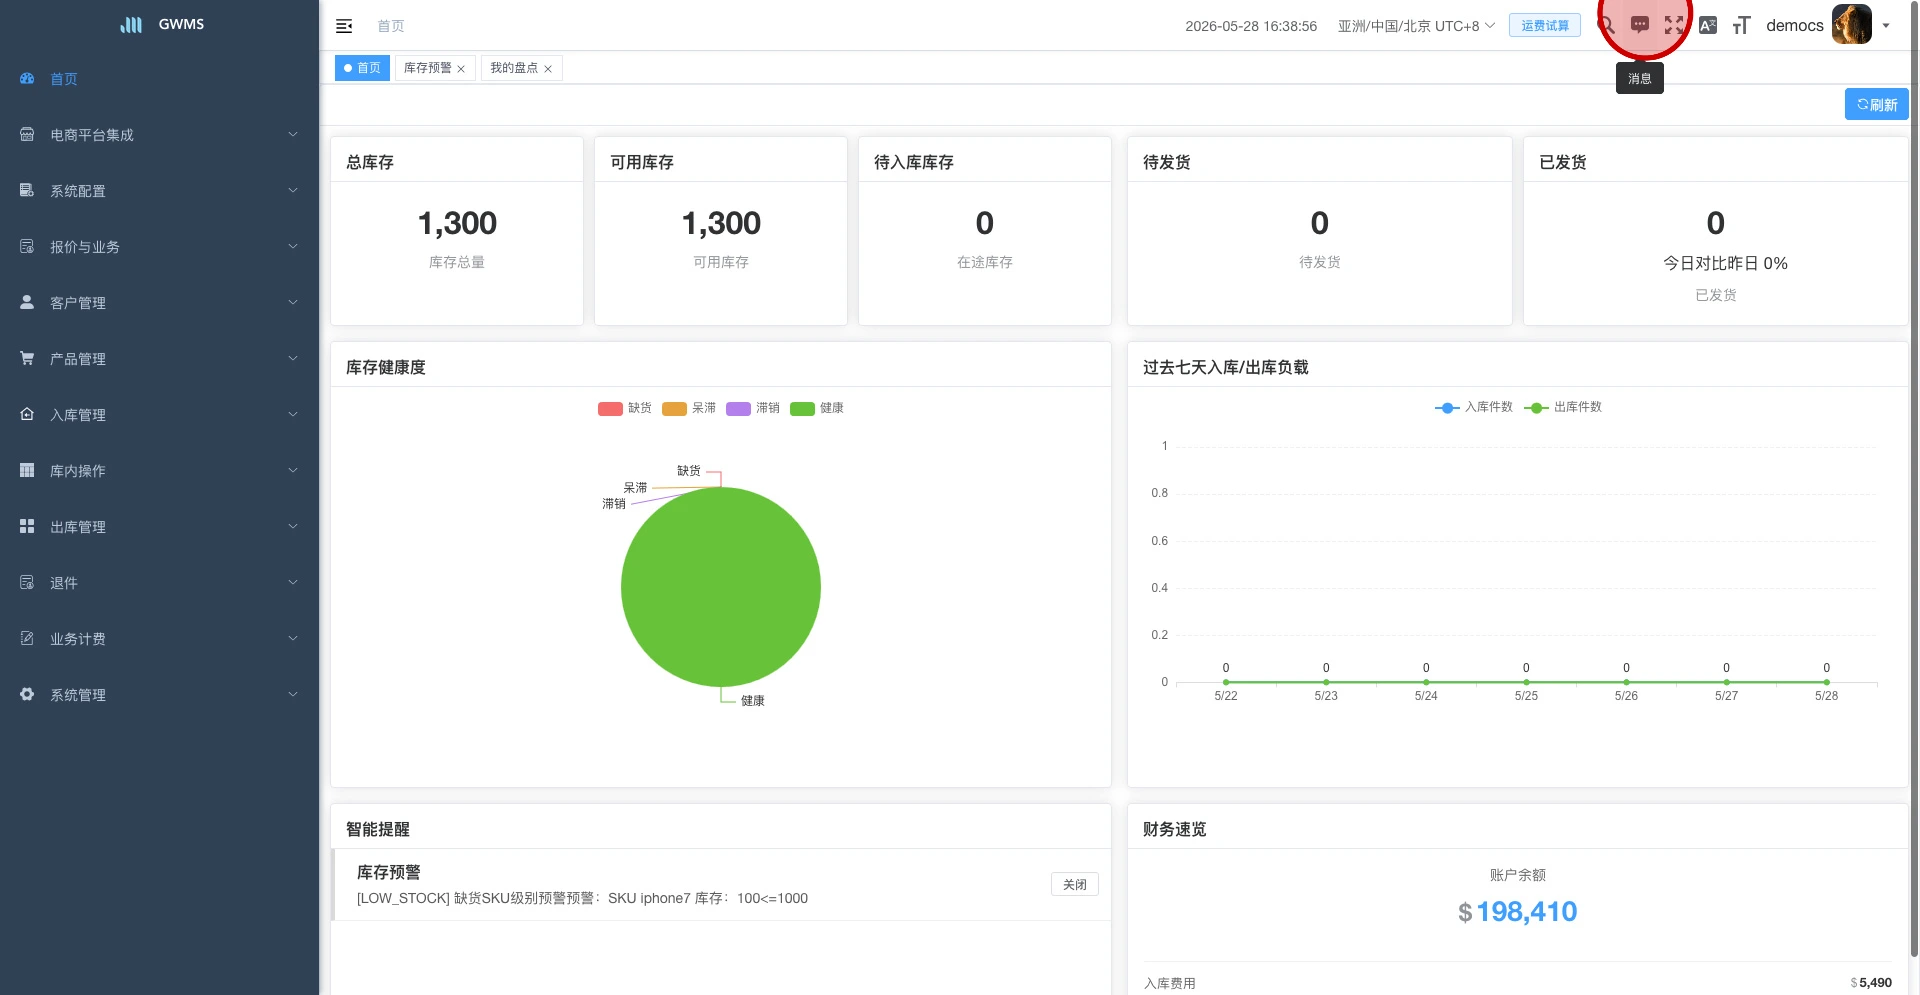The height and width of the screenshot is (995, 1920).
Task: Collapse sidebar with the hamburger icon
Action: [344, 26]
